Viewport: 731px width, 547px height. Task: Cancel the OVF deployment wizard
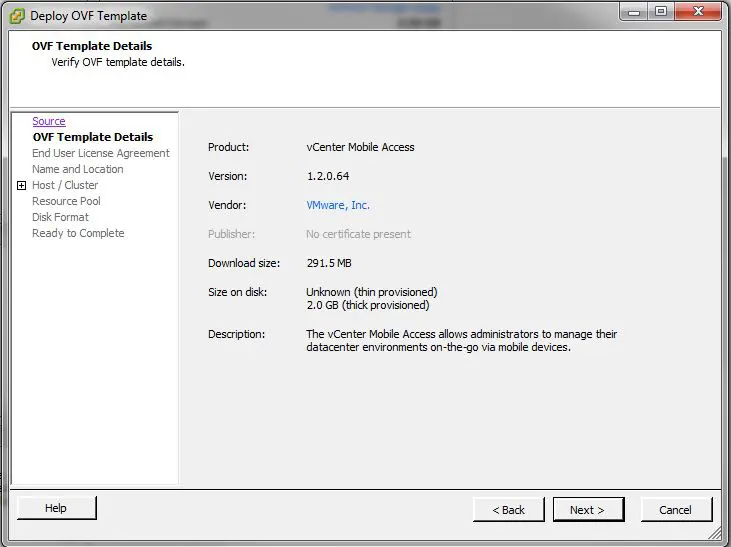[x=676, y=509]
